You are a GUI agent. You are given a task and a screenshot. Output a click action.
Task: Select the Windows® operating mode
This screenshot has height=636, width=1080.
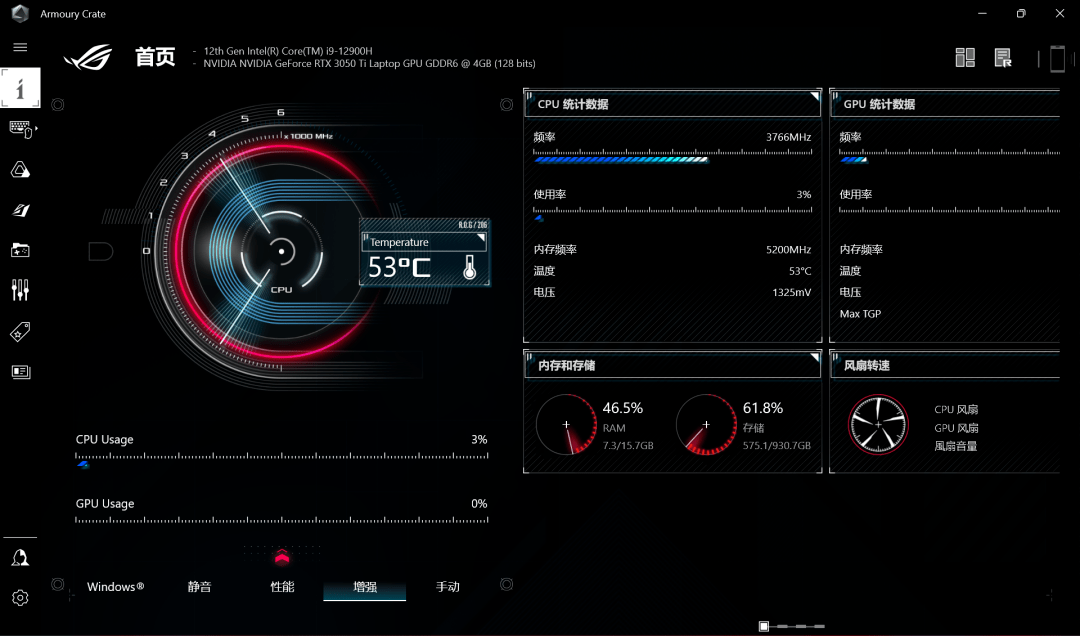tap(115, 587)
